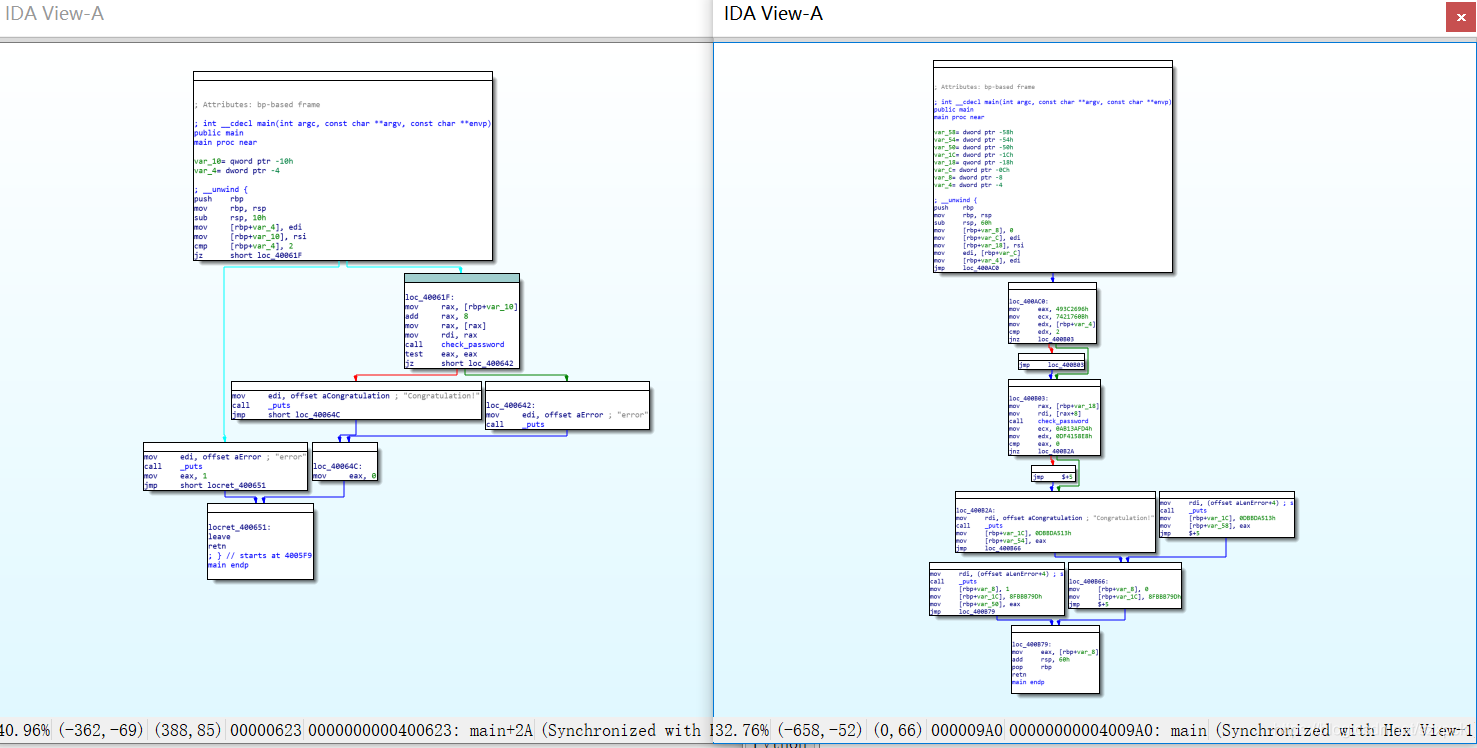Image resolution: width=1477 pixels, height=748 pixels.
Task: Close the right IDA View-A pane
Action: click(1460, 16)
